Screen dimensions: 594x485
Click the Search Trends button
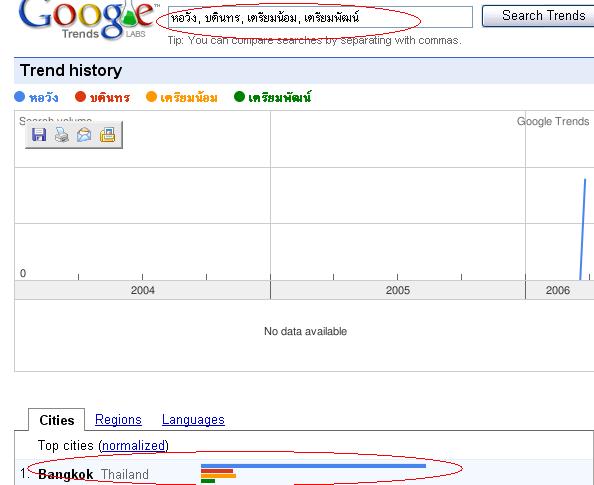tap(539, 16)
